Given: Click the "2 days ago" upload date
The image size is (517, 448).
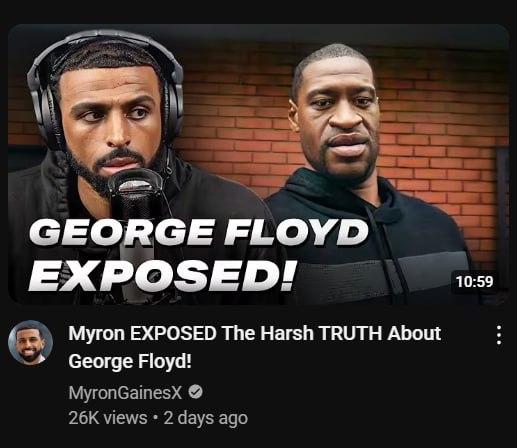Looking at the screenshot, I should point(206,418).
